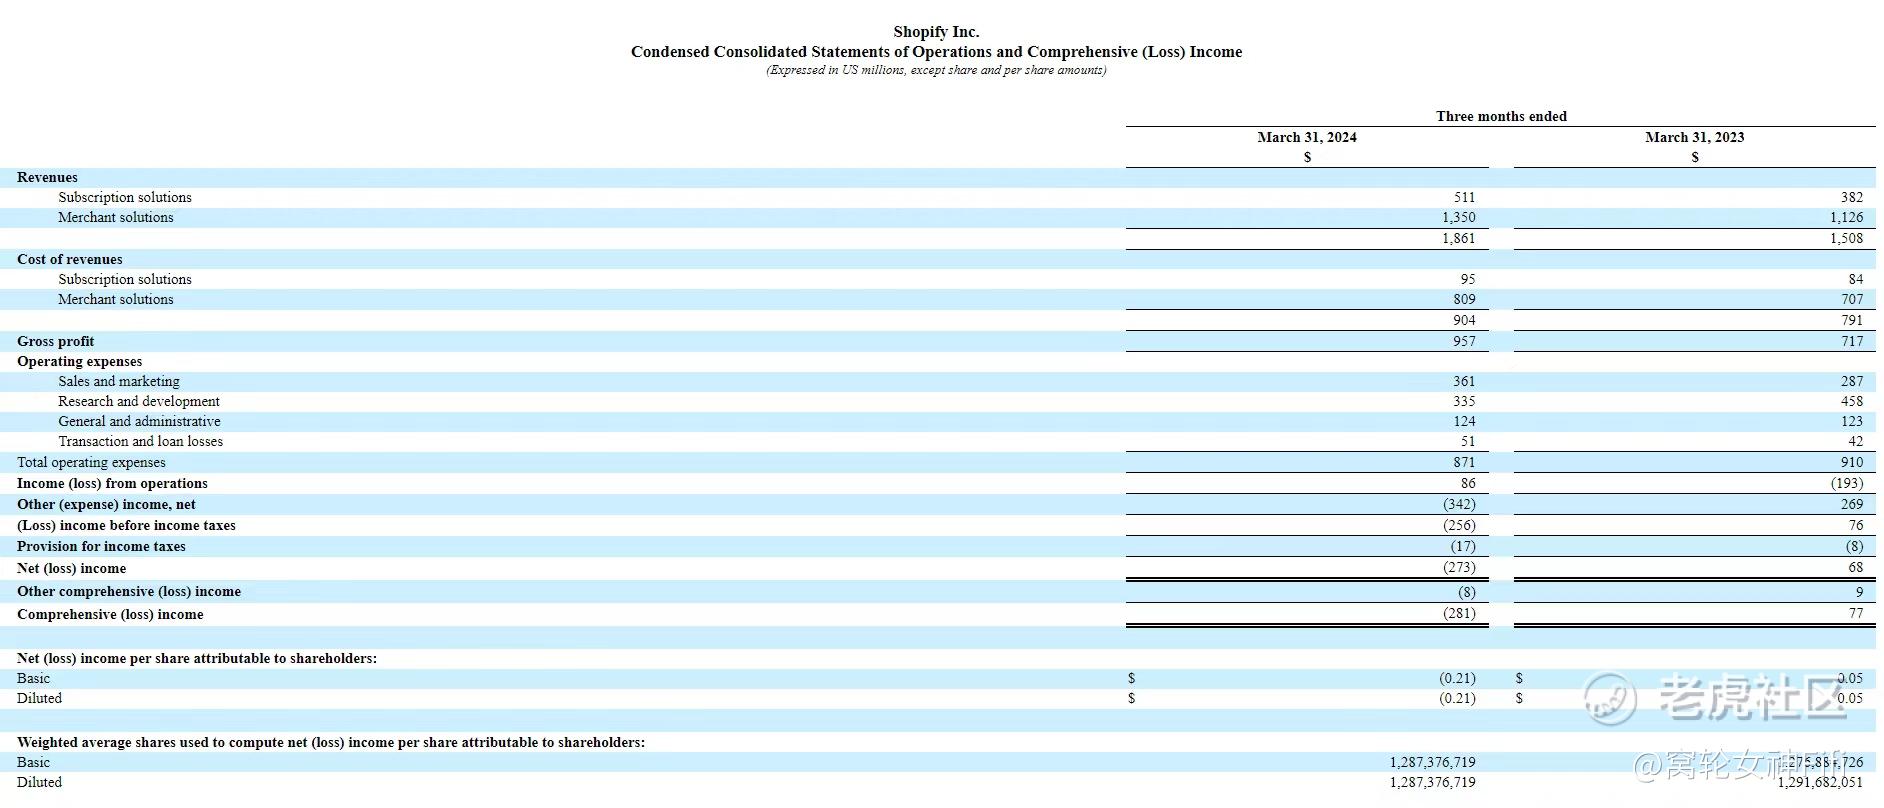Image resolution: width=1884 pixels, height=808 pixels.
Task: Click the "(Loss) income before income taxes" label
Action: 126,525
